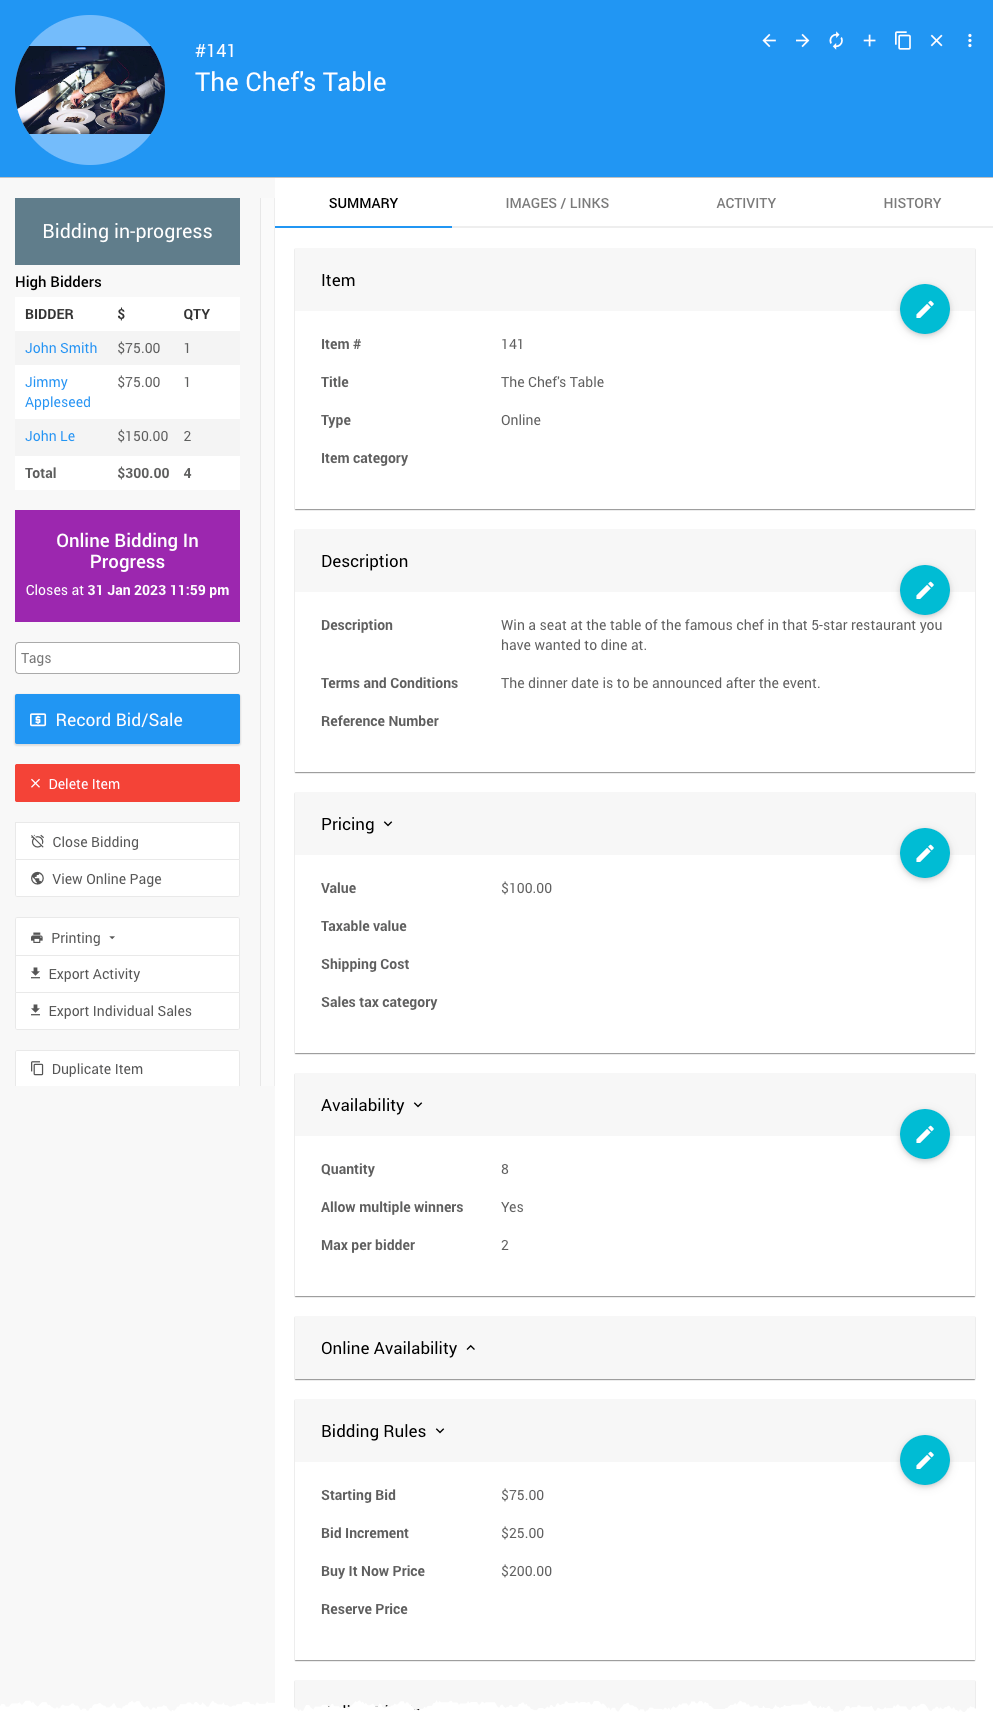
Task: Click the Record Bid/Sale button
Action: pos(128,720)
